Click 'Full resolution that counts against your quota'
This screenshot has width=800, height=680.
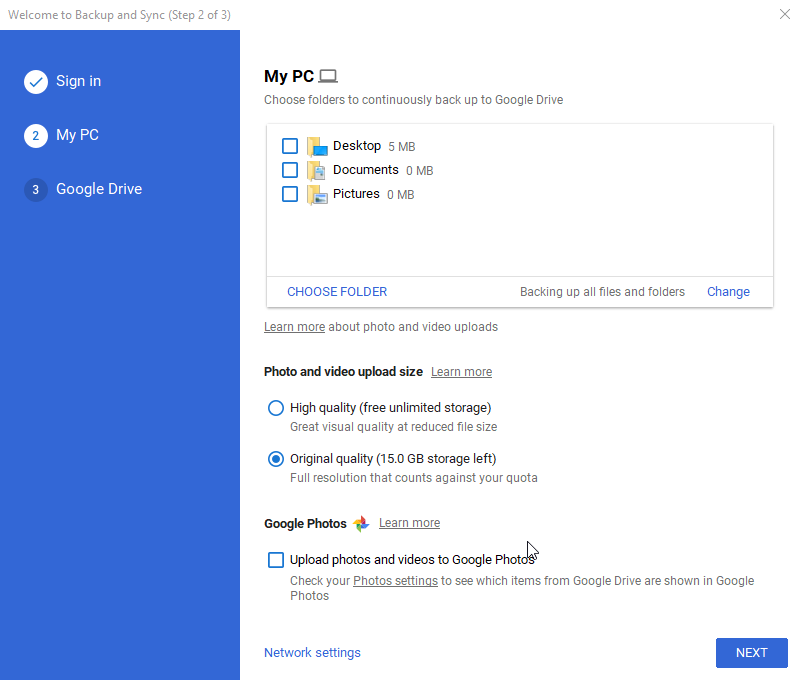(x=414, y=478)
